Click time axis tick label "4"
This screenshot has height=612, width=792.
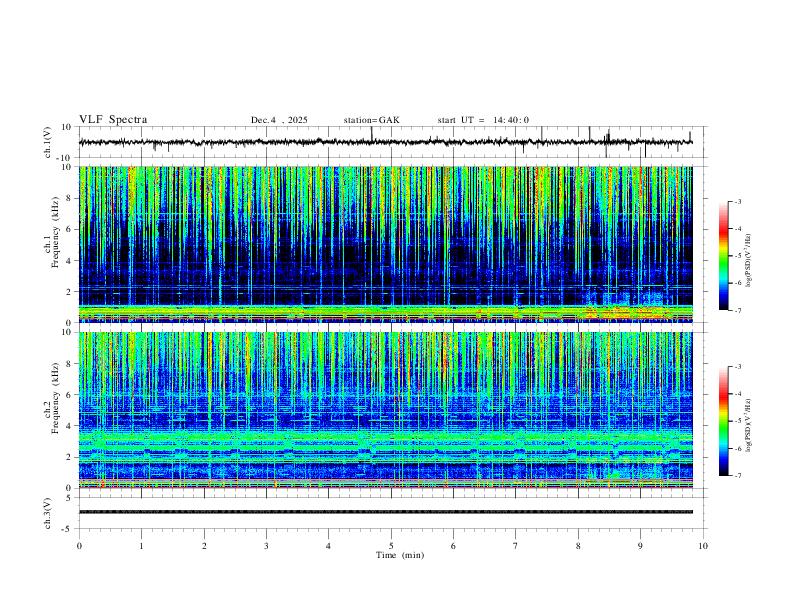[x=328, y=546]
